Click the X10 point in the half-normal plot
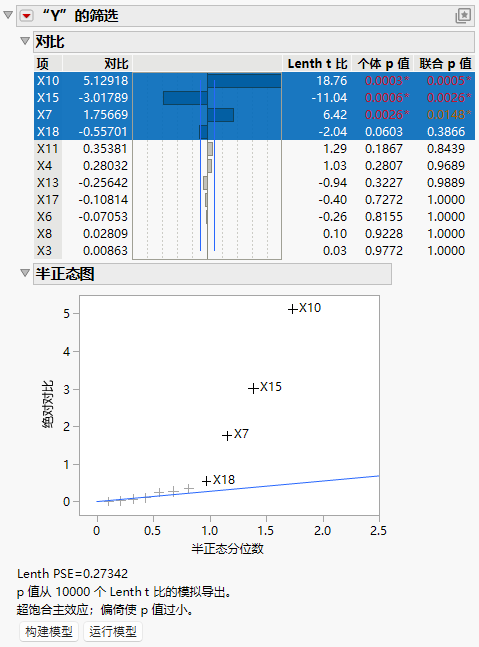 293,309
